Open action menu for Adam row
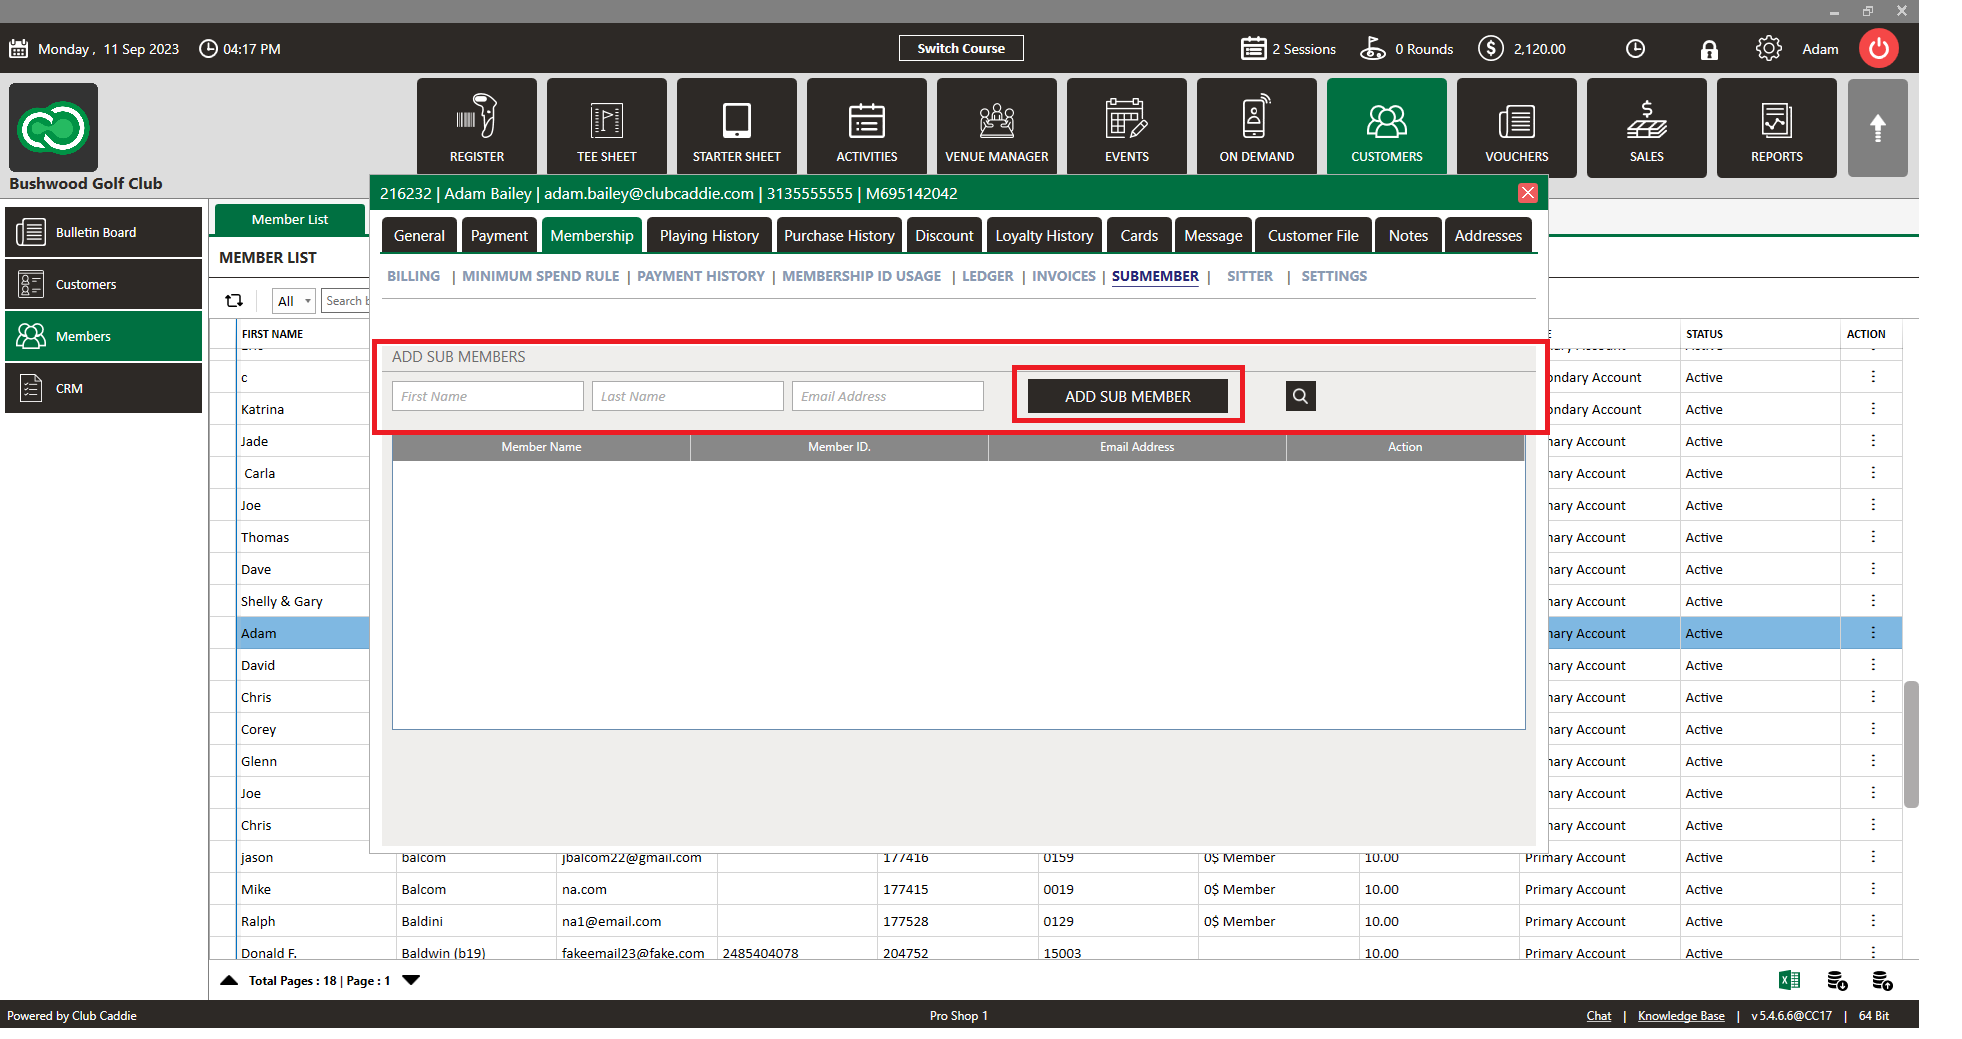 (1873, 633)
